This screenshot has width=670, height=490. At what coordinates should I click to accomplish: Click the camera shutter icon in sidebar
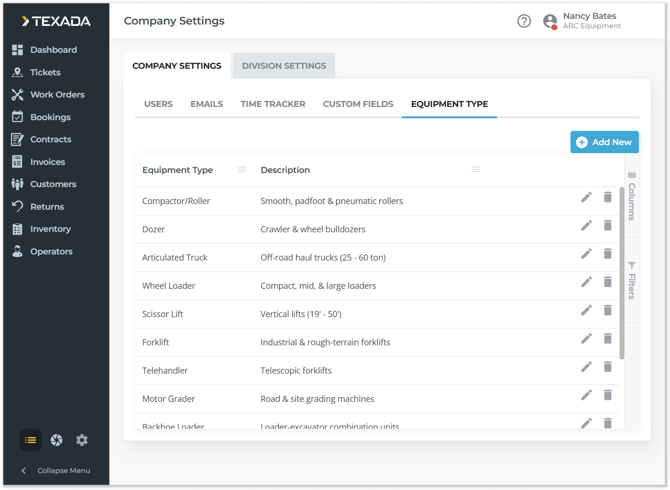(57, 440)
